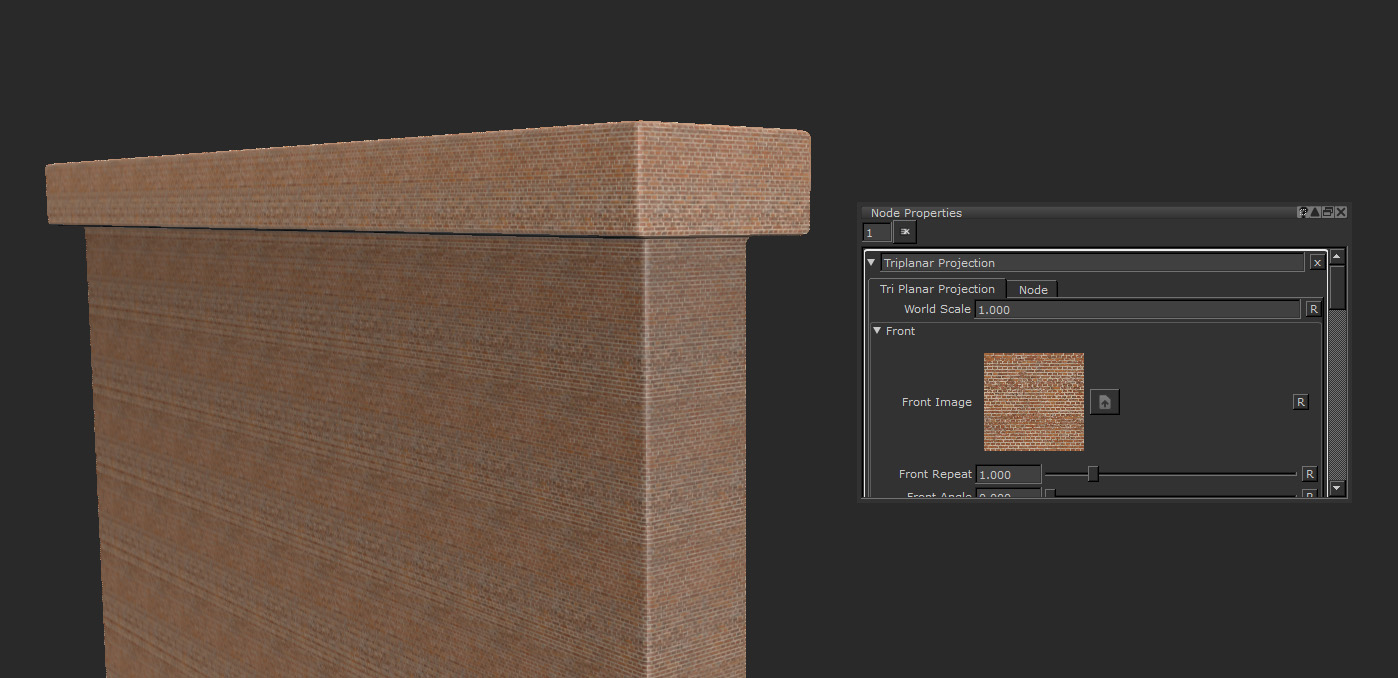The image size is (1398, 678).
Task: Reset the Front Image with its R button
Action: [x=1300, y=402]
